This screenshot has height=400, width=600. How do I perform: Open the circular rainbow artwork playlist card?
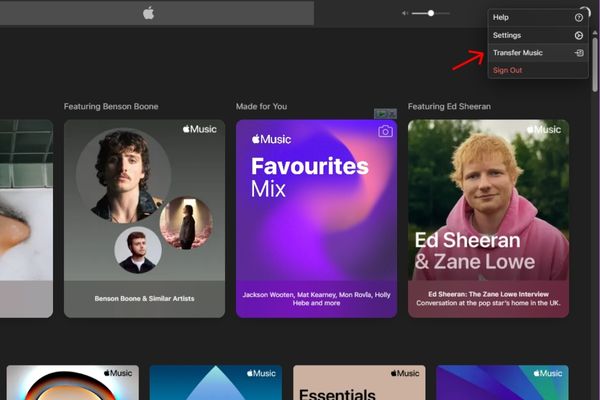pyautogui.click(x=73, y=382)
